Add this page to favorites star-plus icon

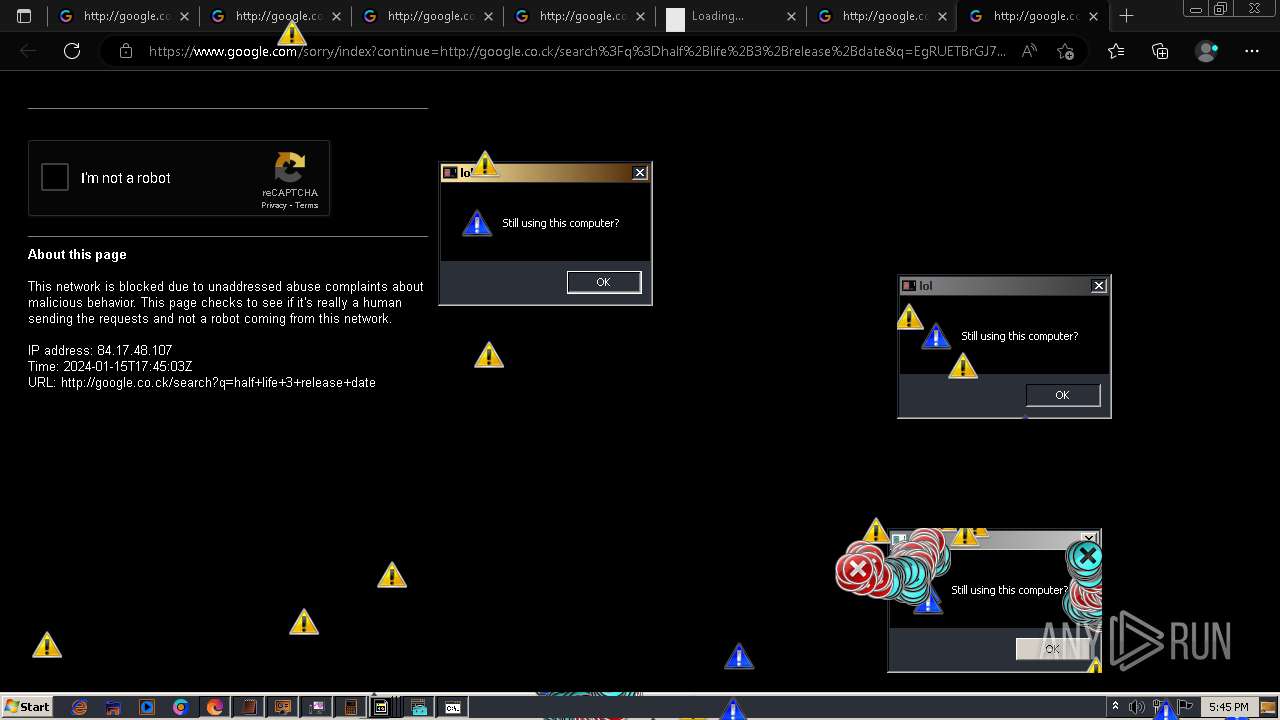(1065, 51)
